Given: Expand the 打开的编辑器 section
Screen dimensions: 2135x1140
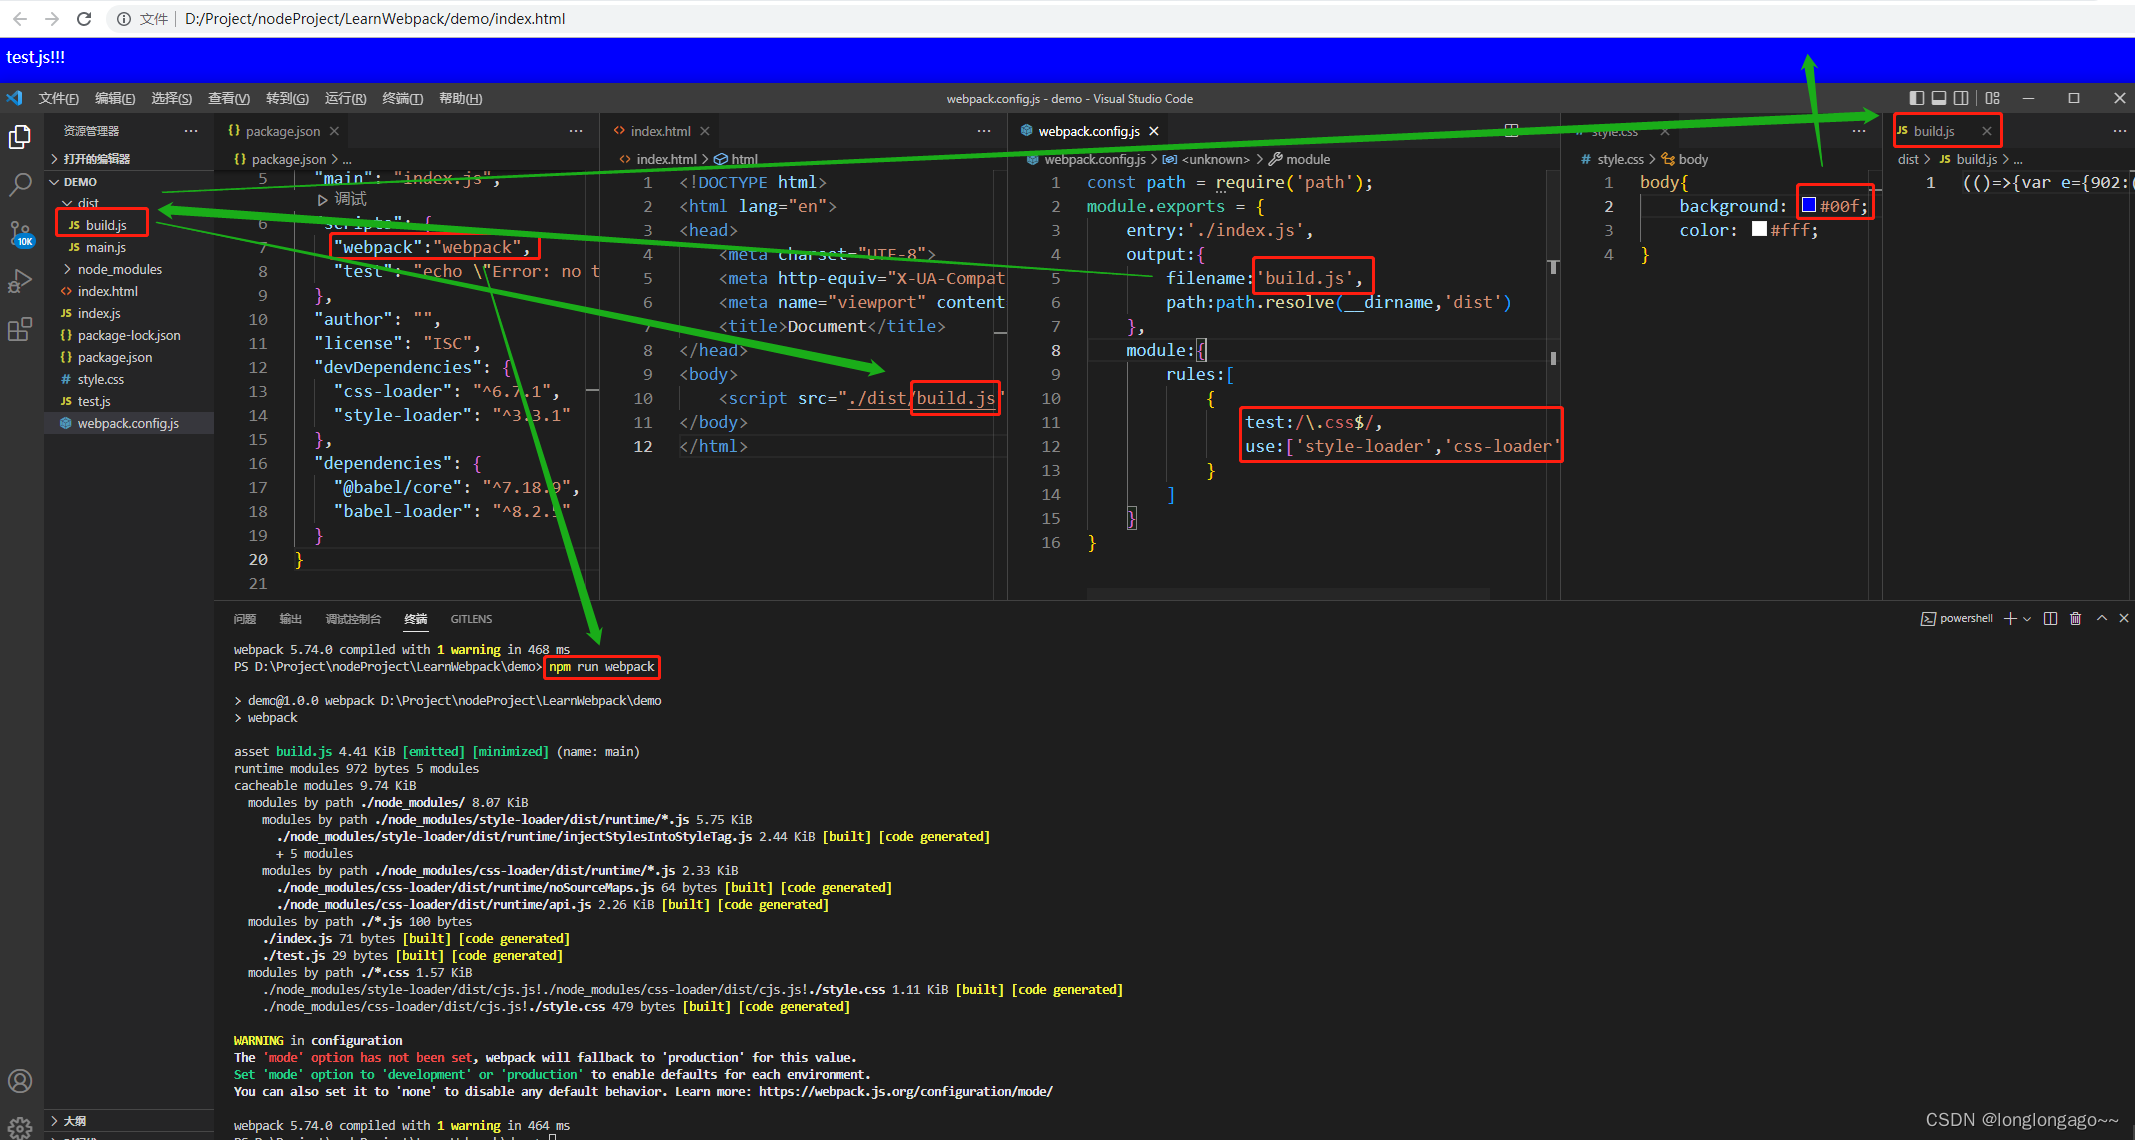Looking at the screenshot, I should click(130, 159).
